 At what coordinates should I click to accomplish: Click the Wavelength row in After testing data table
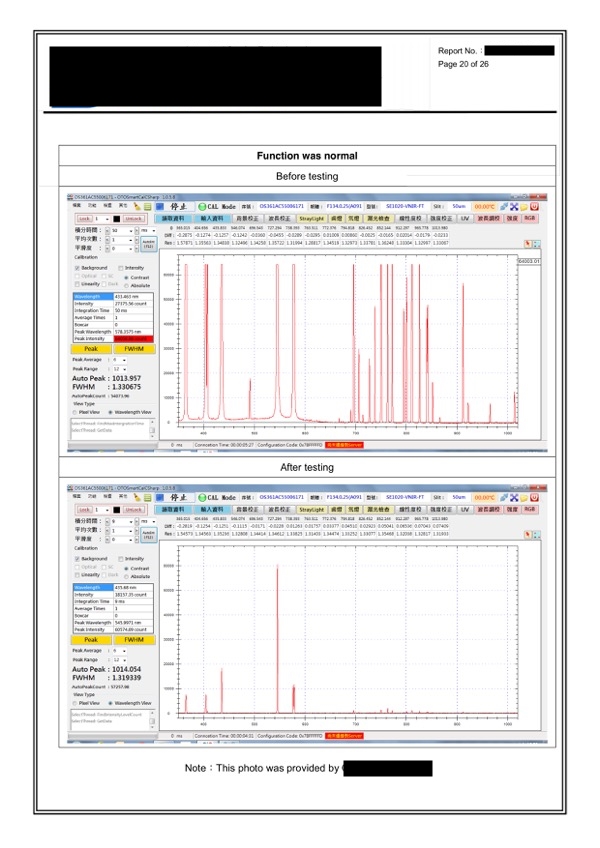(113, 587)
